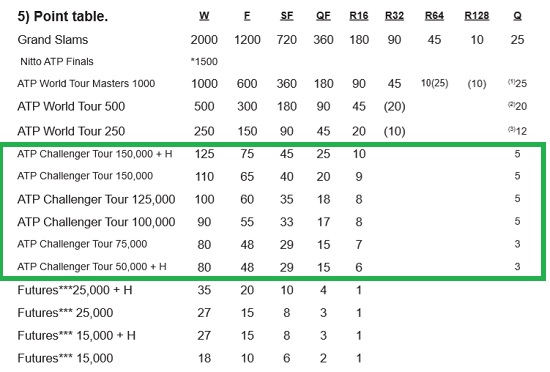Click the ATP World Tour 250 label
Viewport: 550px width, 372px height.
71,131
